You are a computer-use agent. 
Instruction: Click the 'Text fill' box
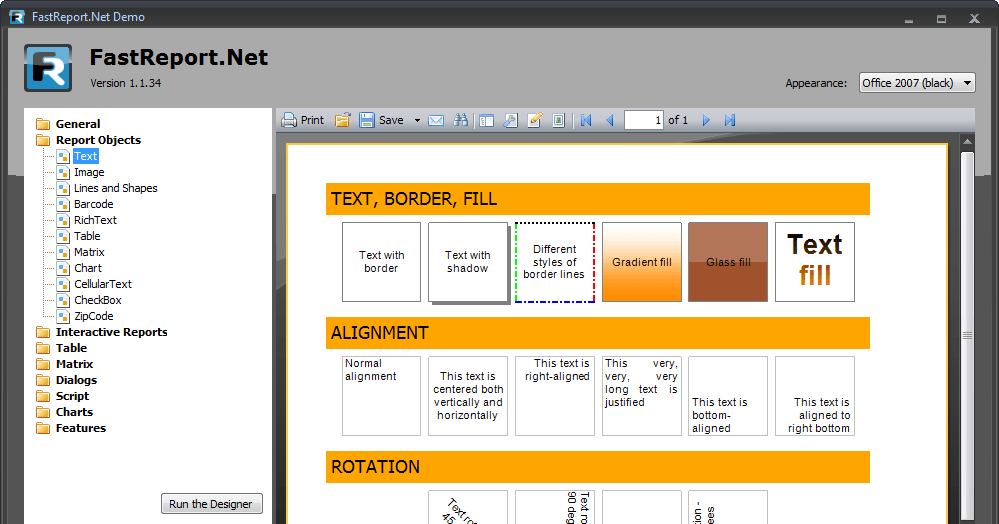(815, 261)
